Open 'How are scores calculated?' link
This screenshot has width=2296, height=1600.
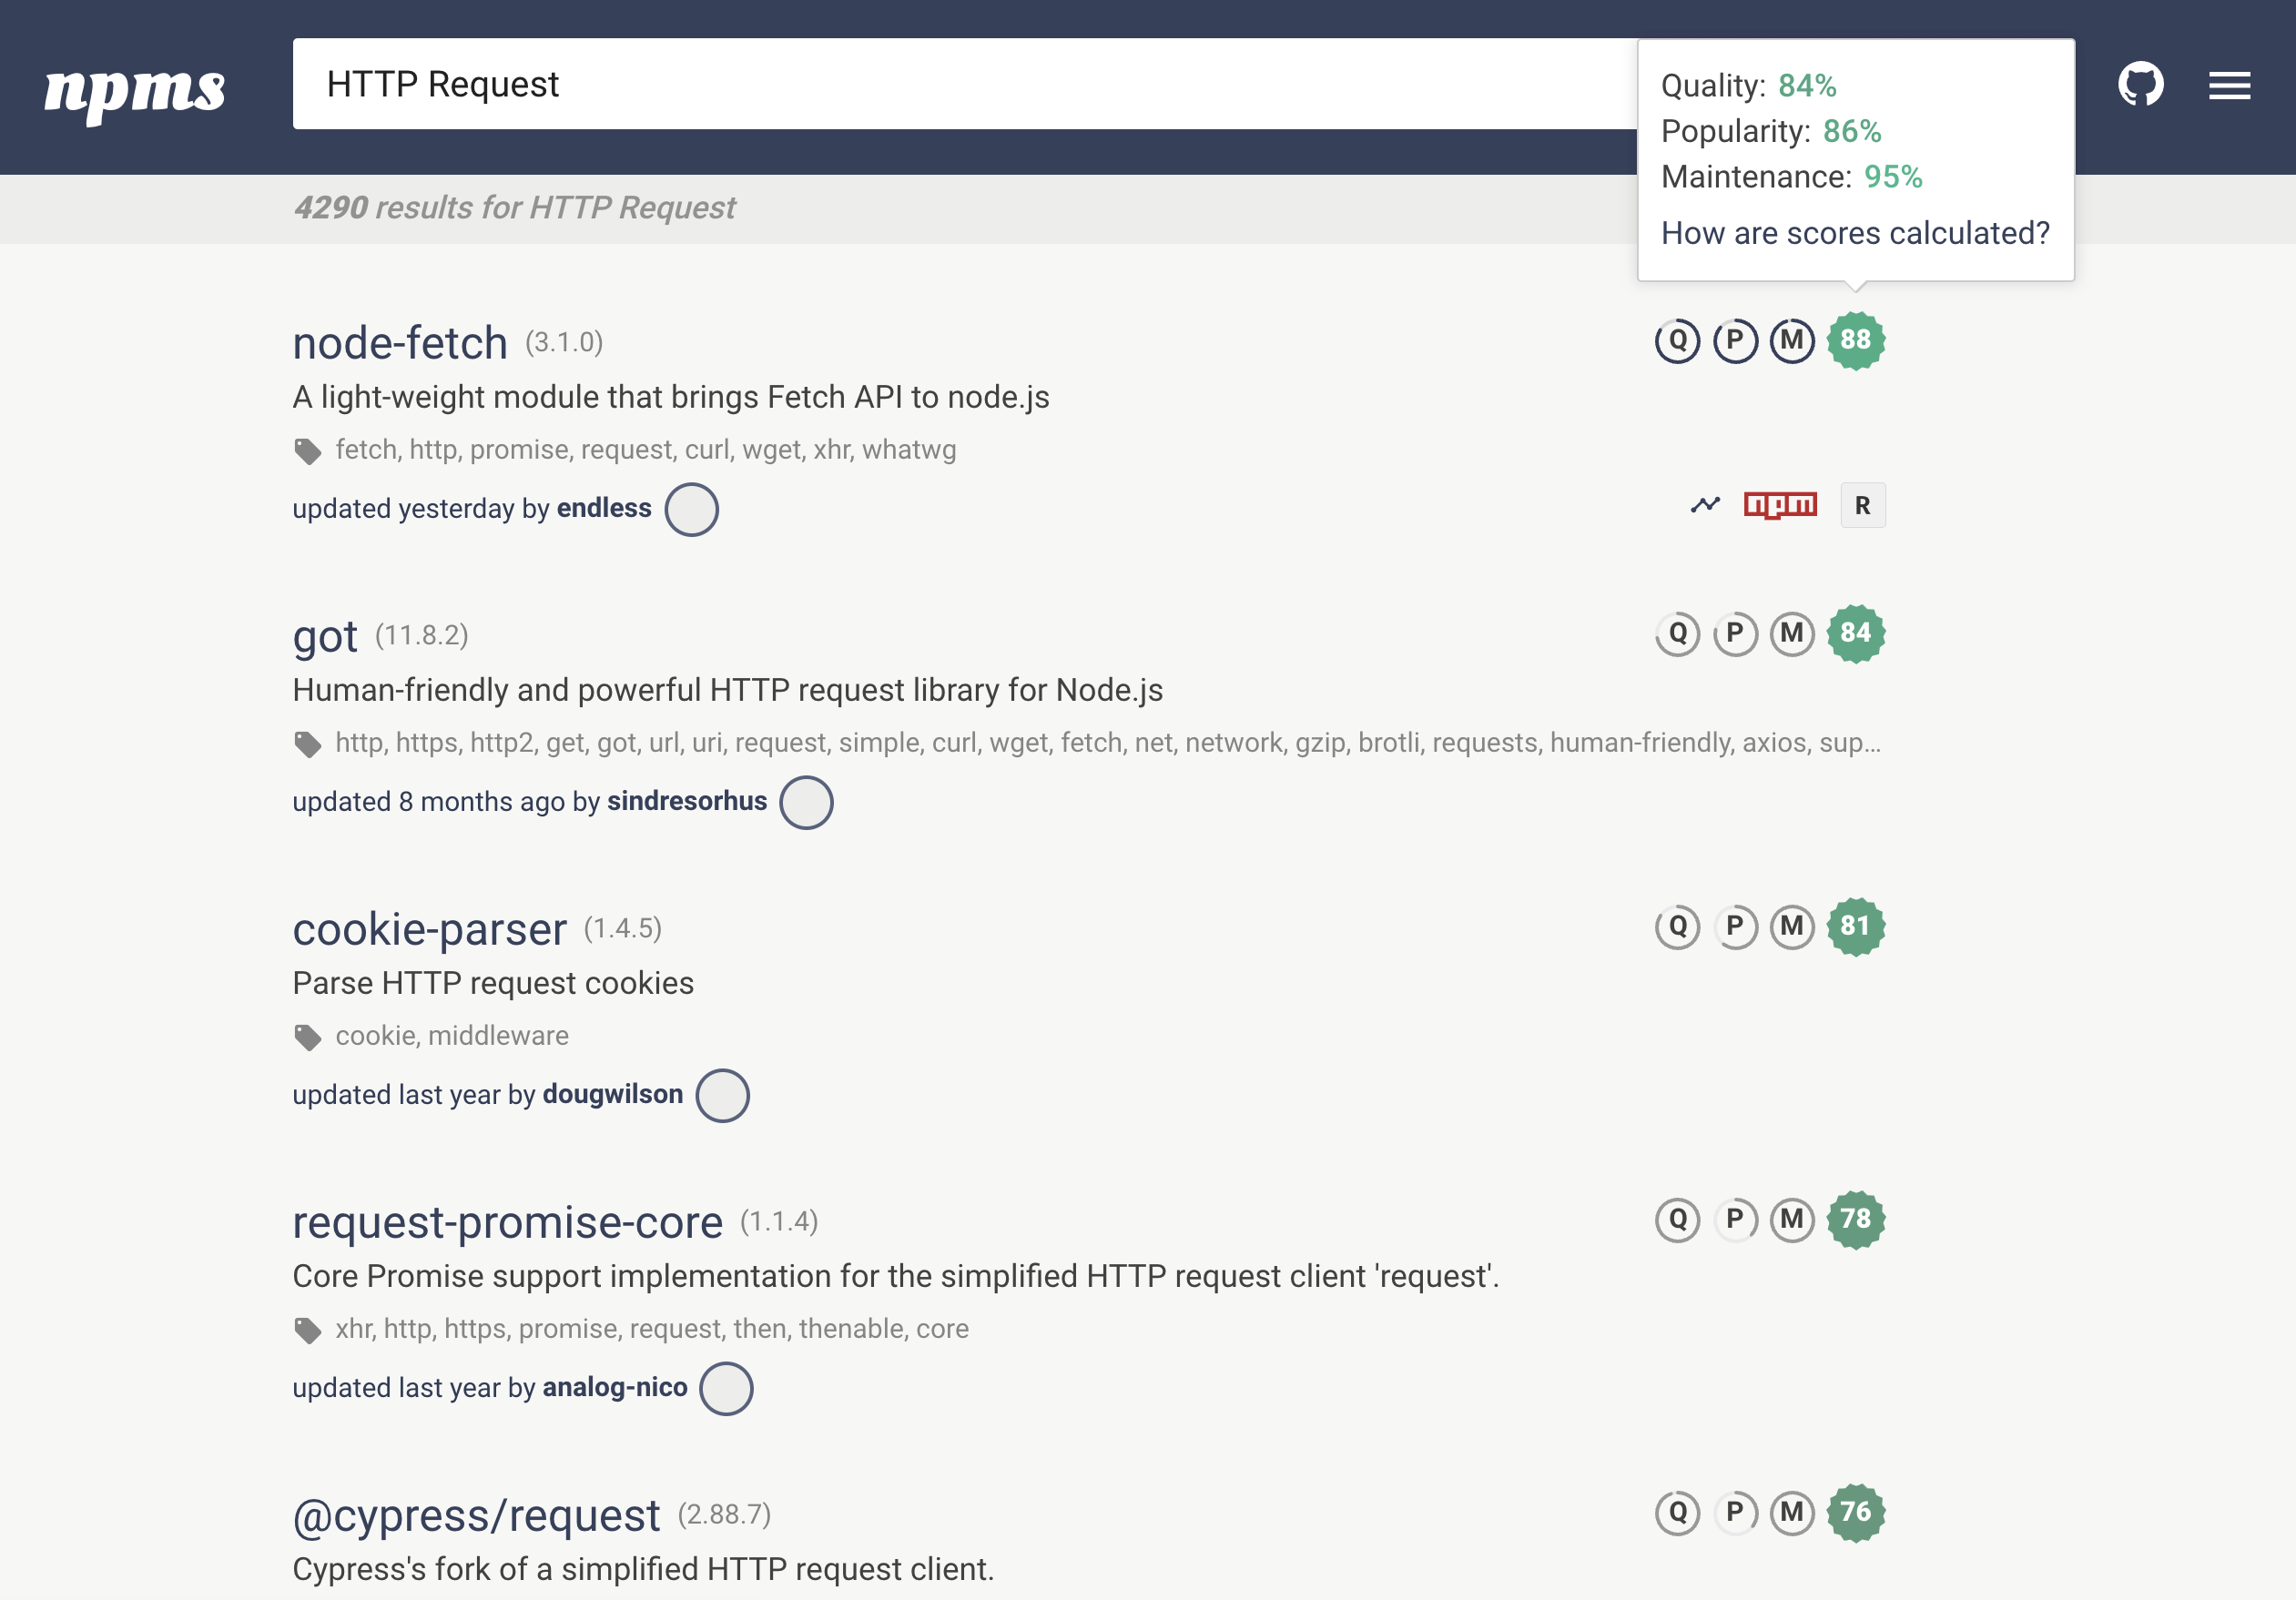tap(1855, 233)
